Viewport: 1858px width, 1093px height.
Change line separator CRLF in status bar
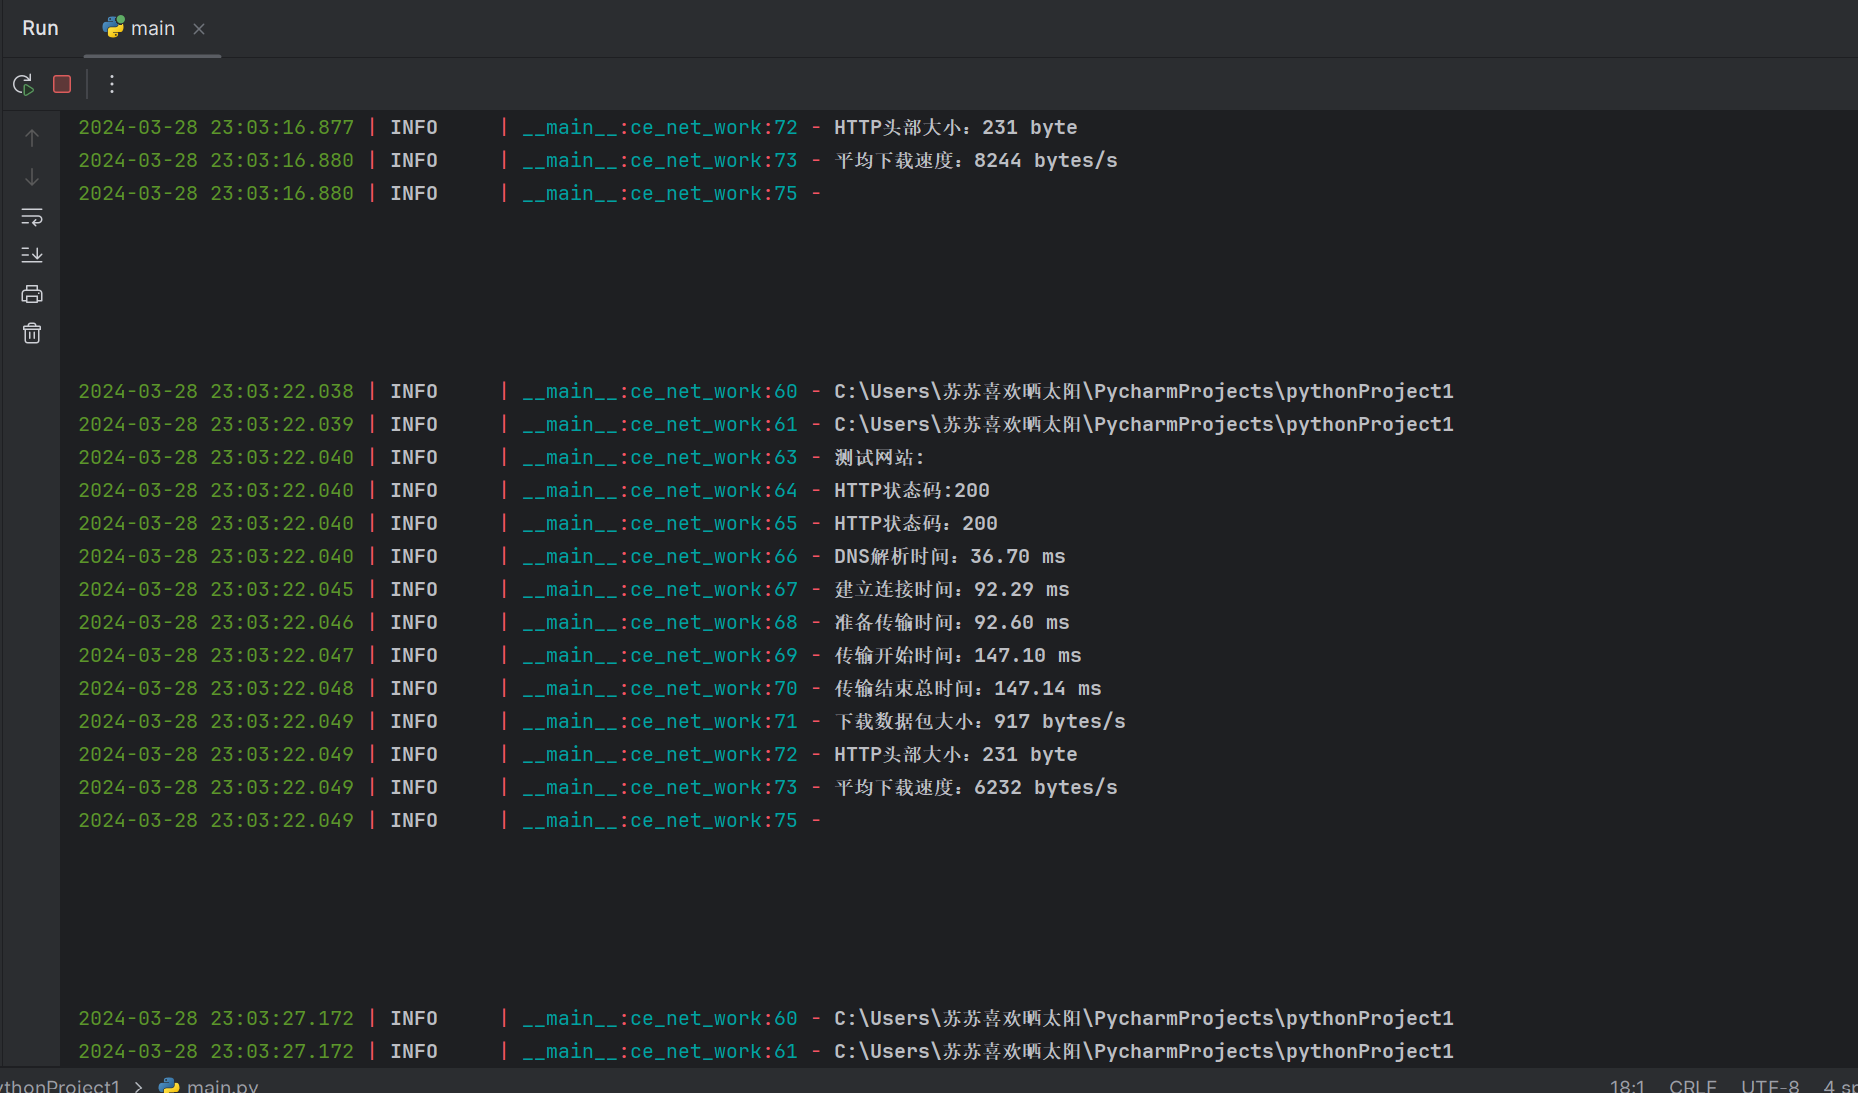(1692, 1085)
